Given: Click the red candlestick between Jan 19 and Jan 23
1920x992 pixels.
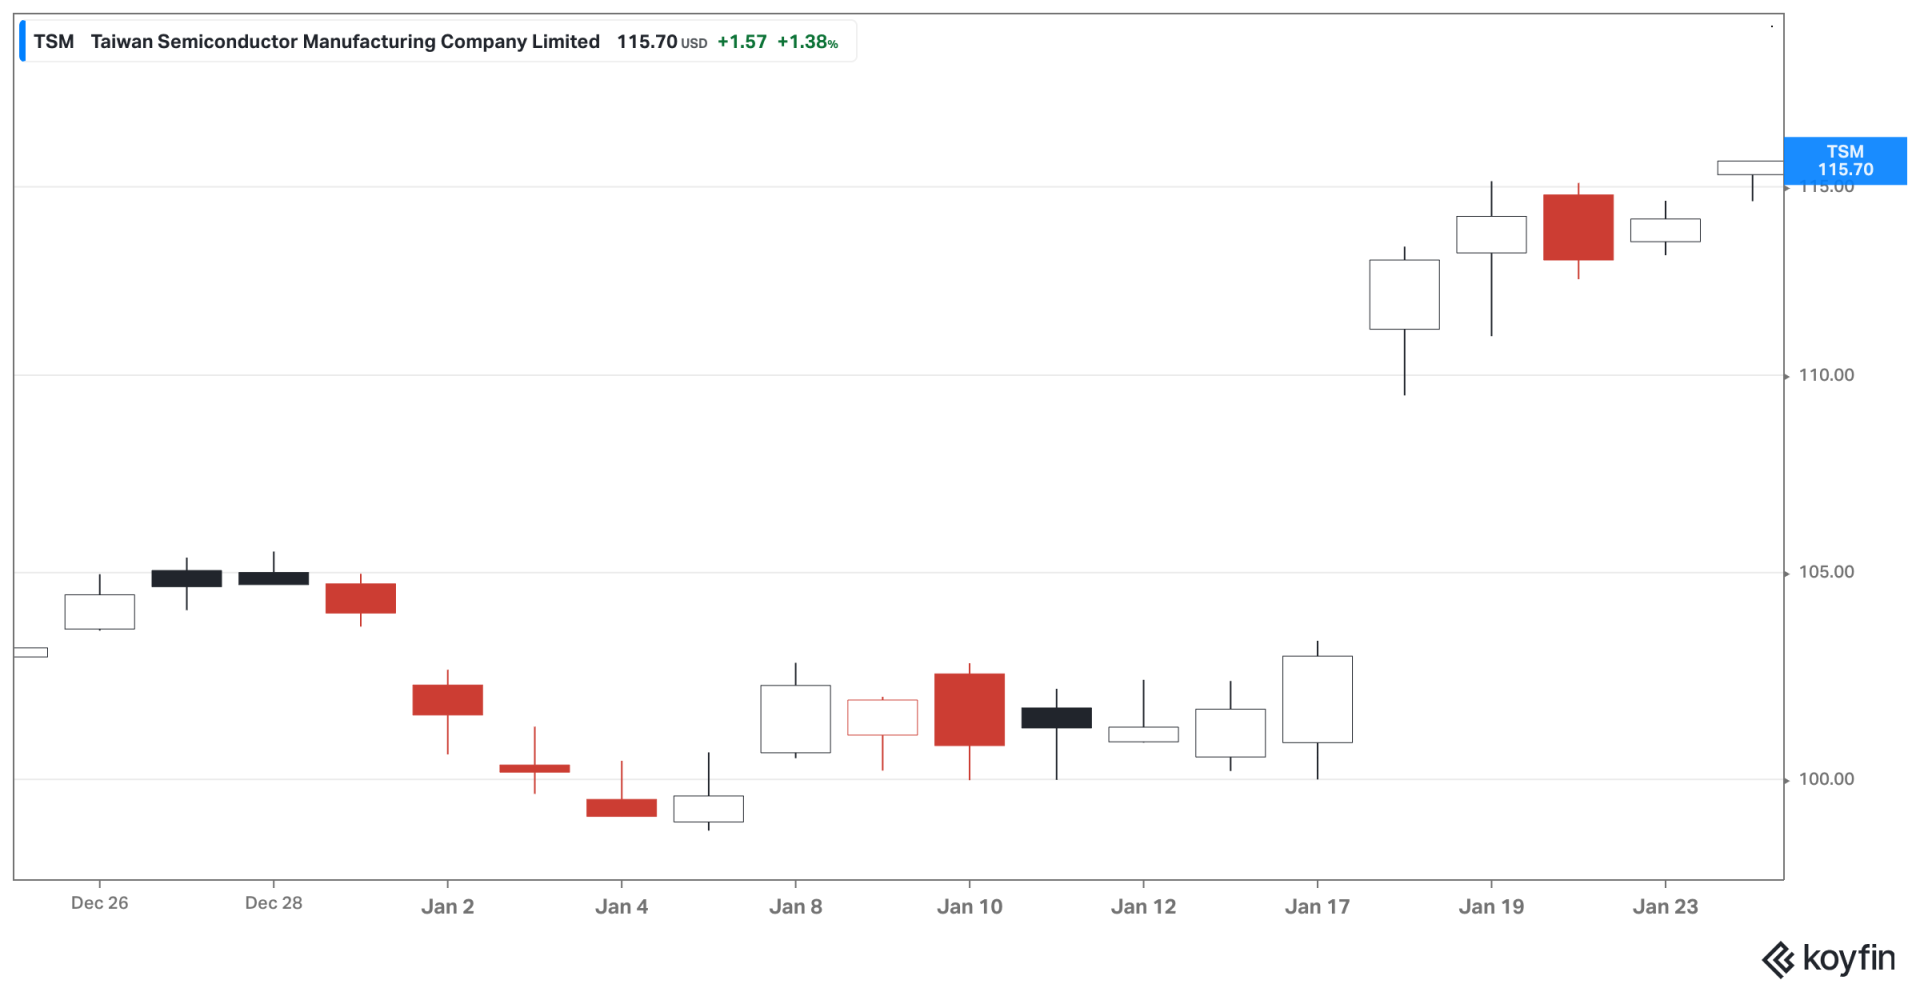Looking at the screenshot, I should point(1578,228).
